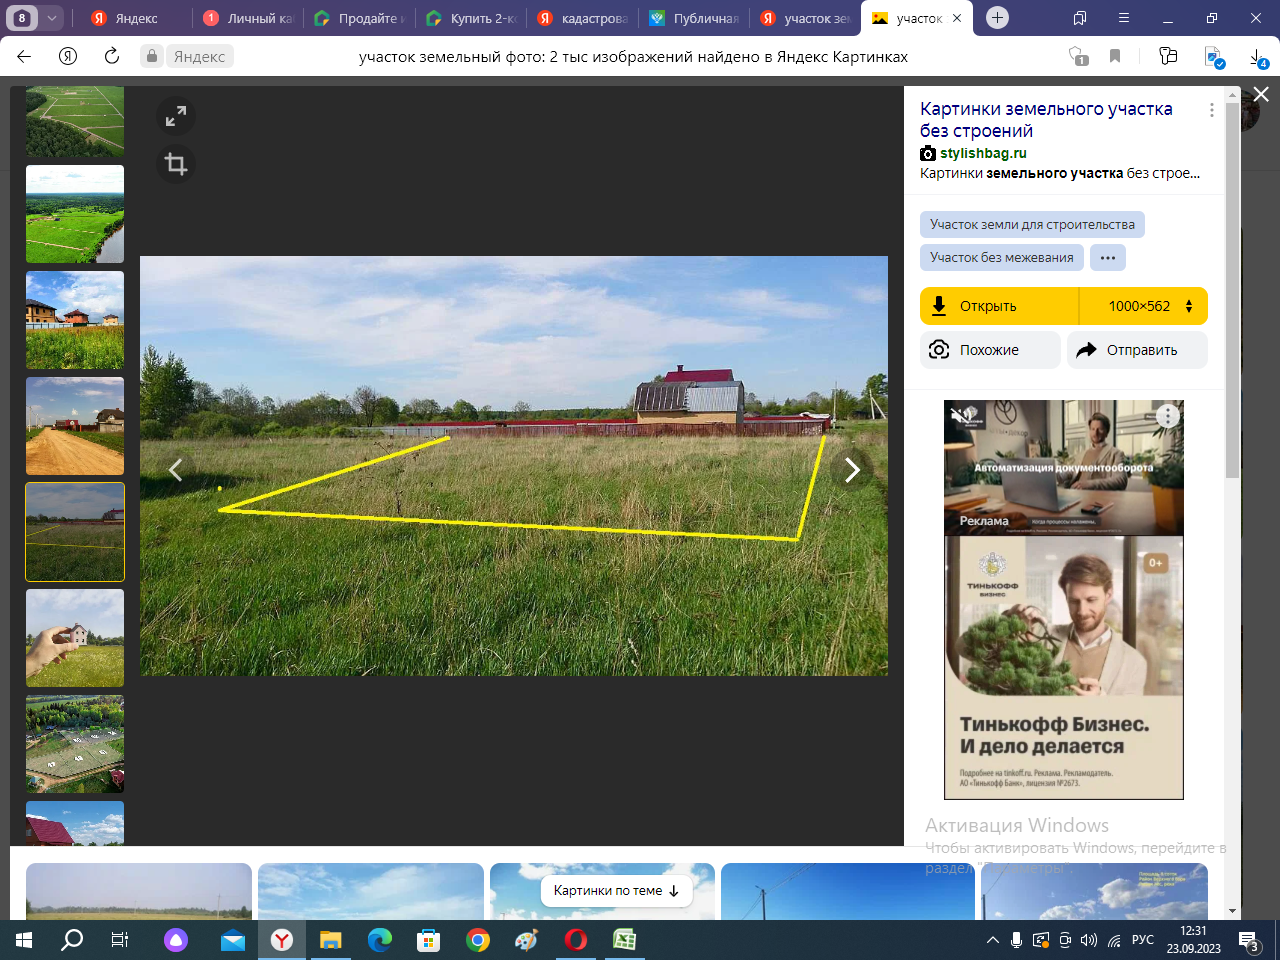Open the Yandex home button in the toolbar
The image size is (1280, 960).
tap(68, 56)
